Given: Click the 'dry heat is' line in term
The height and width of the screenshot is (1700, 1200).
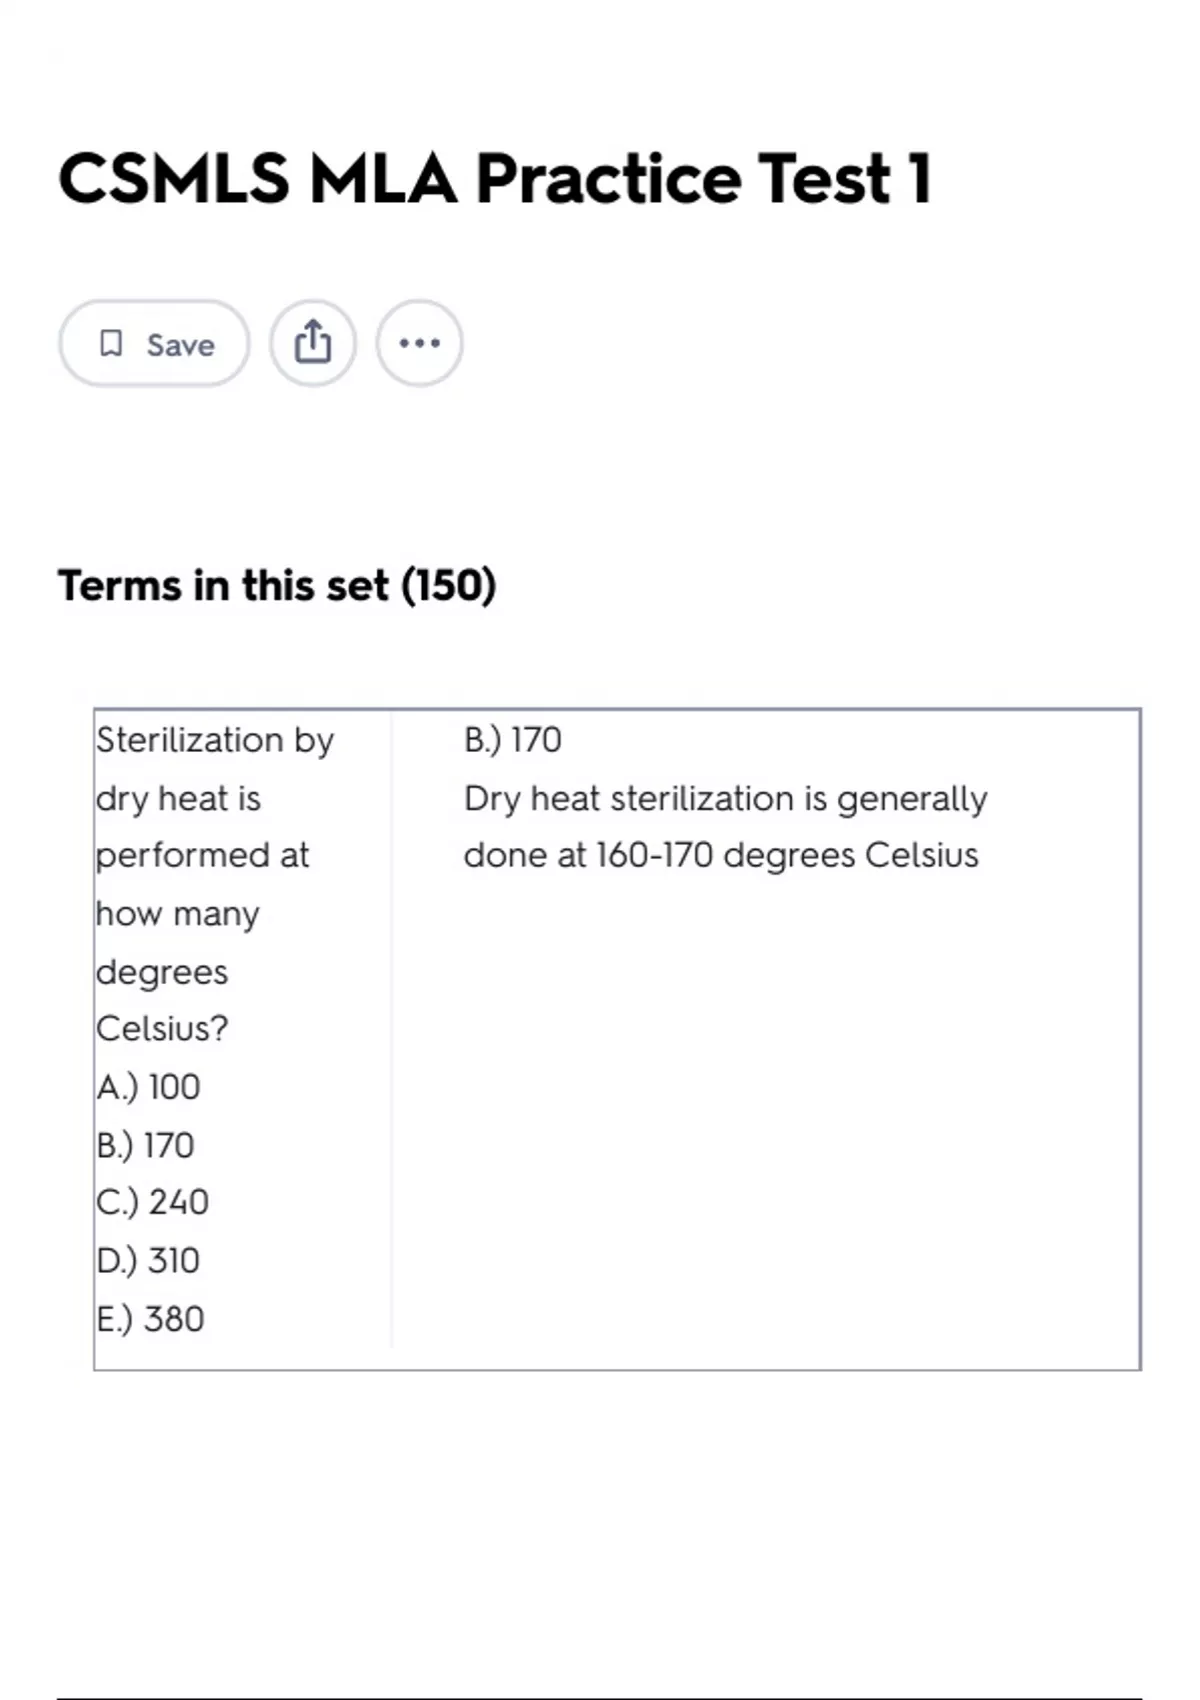Looking at the screenshot, I should pyautogui.click(x=179, y=799).
